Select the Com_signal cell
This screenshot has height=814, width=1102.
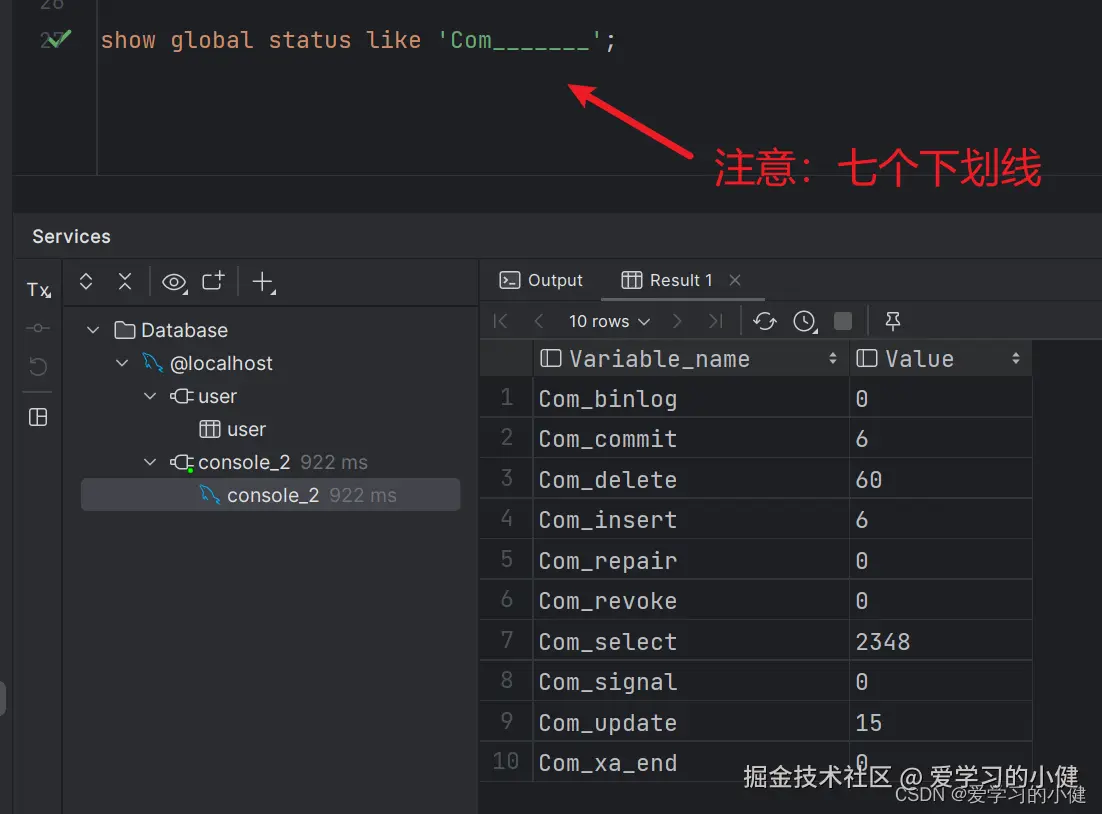coord(691,681)
